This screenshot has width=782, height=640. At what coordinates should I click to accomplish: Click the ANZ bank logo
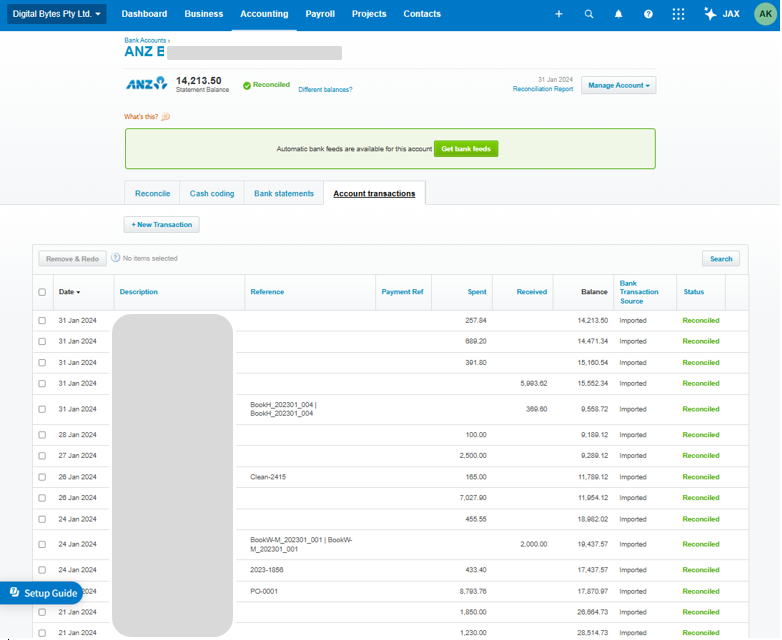pyautogui.click(x=146, y=84)
